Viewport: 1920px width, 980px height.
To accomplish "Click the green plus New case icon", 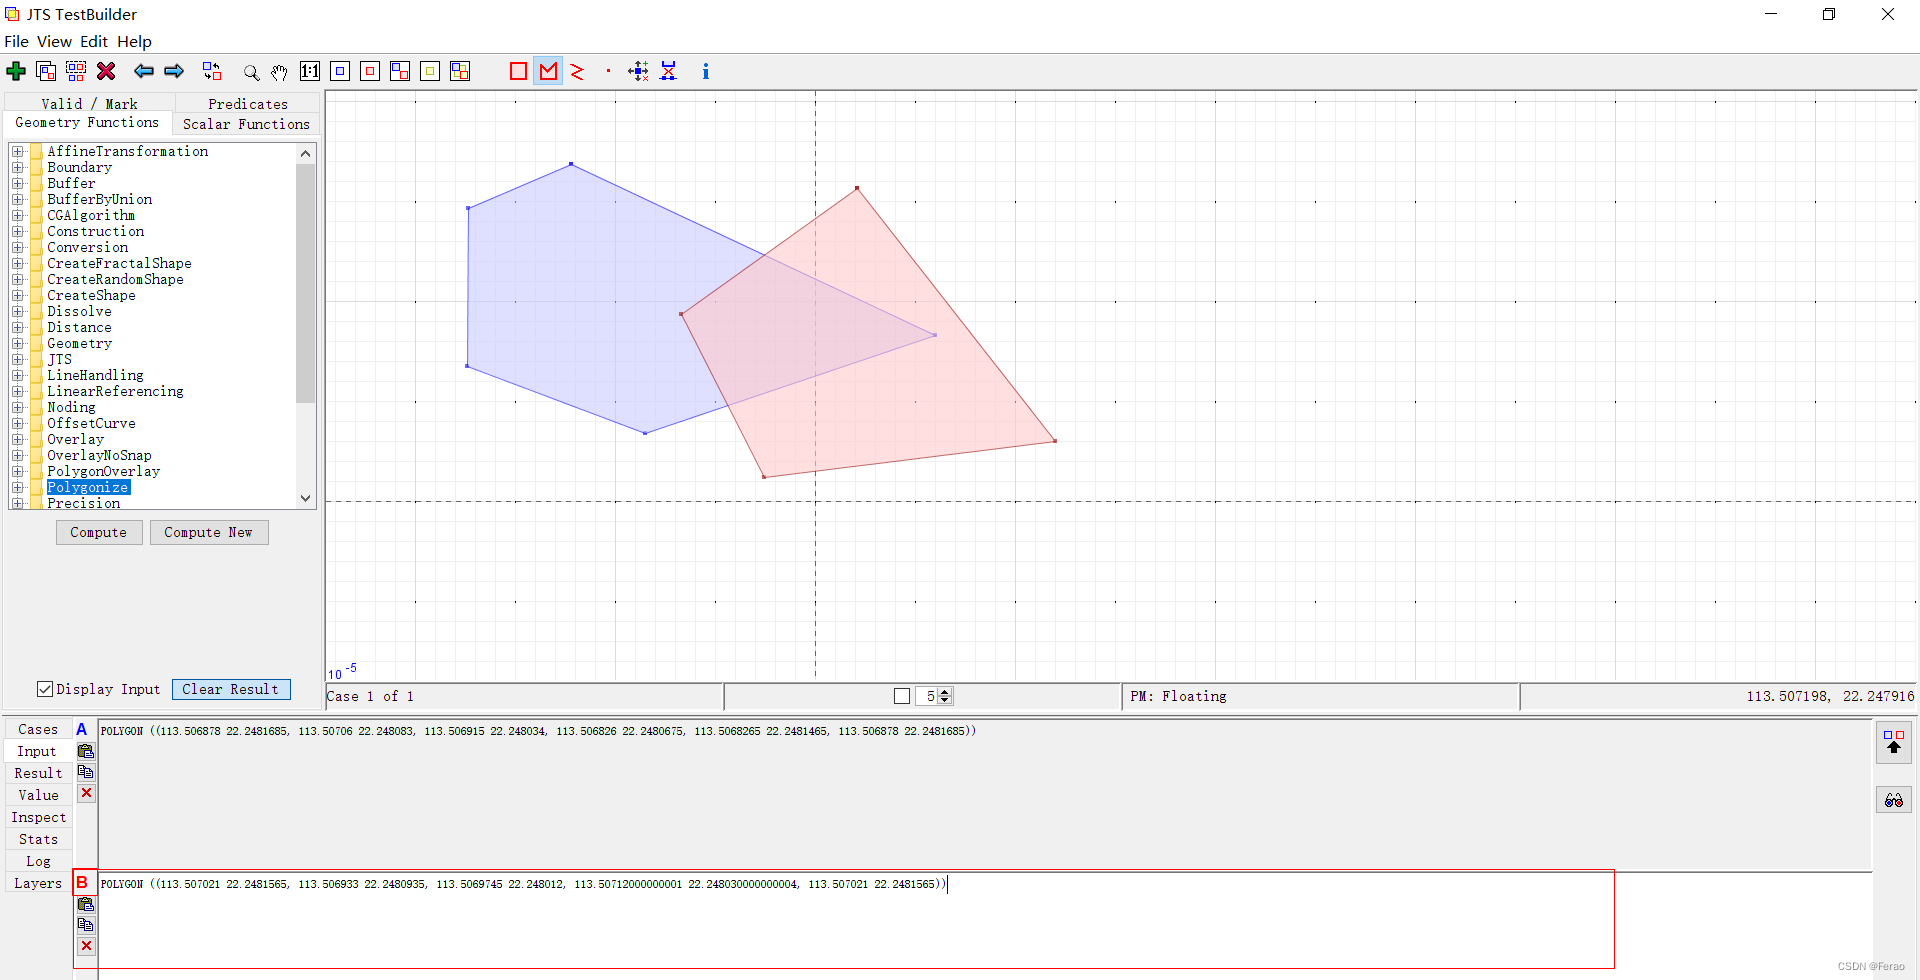I will pos(16,71).
